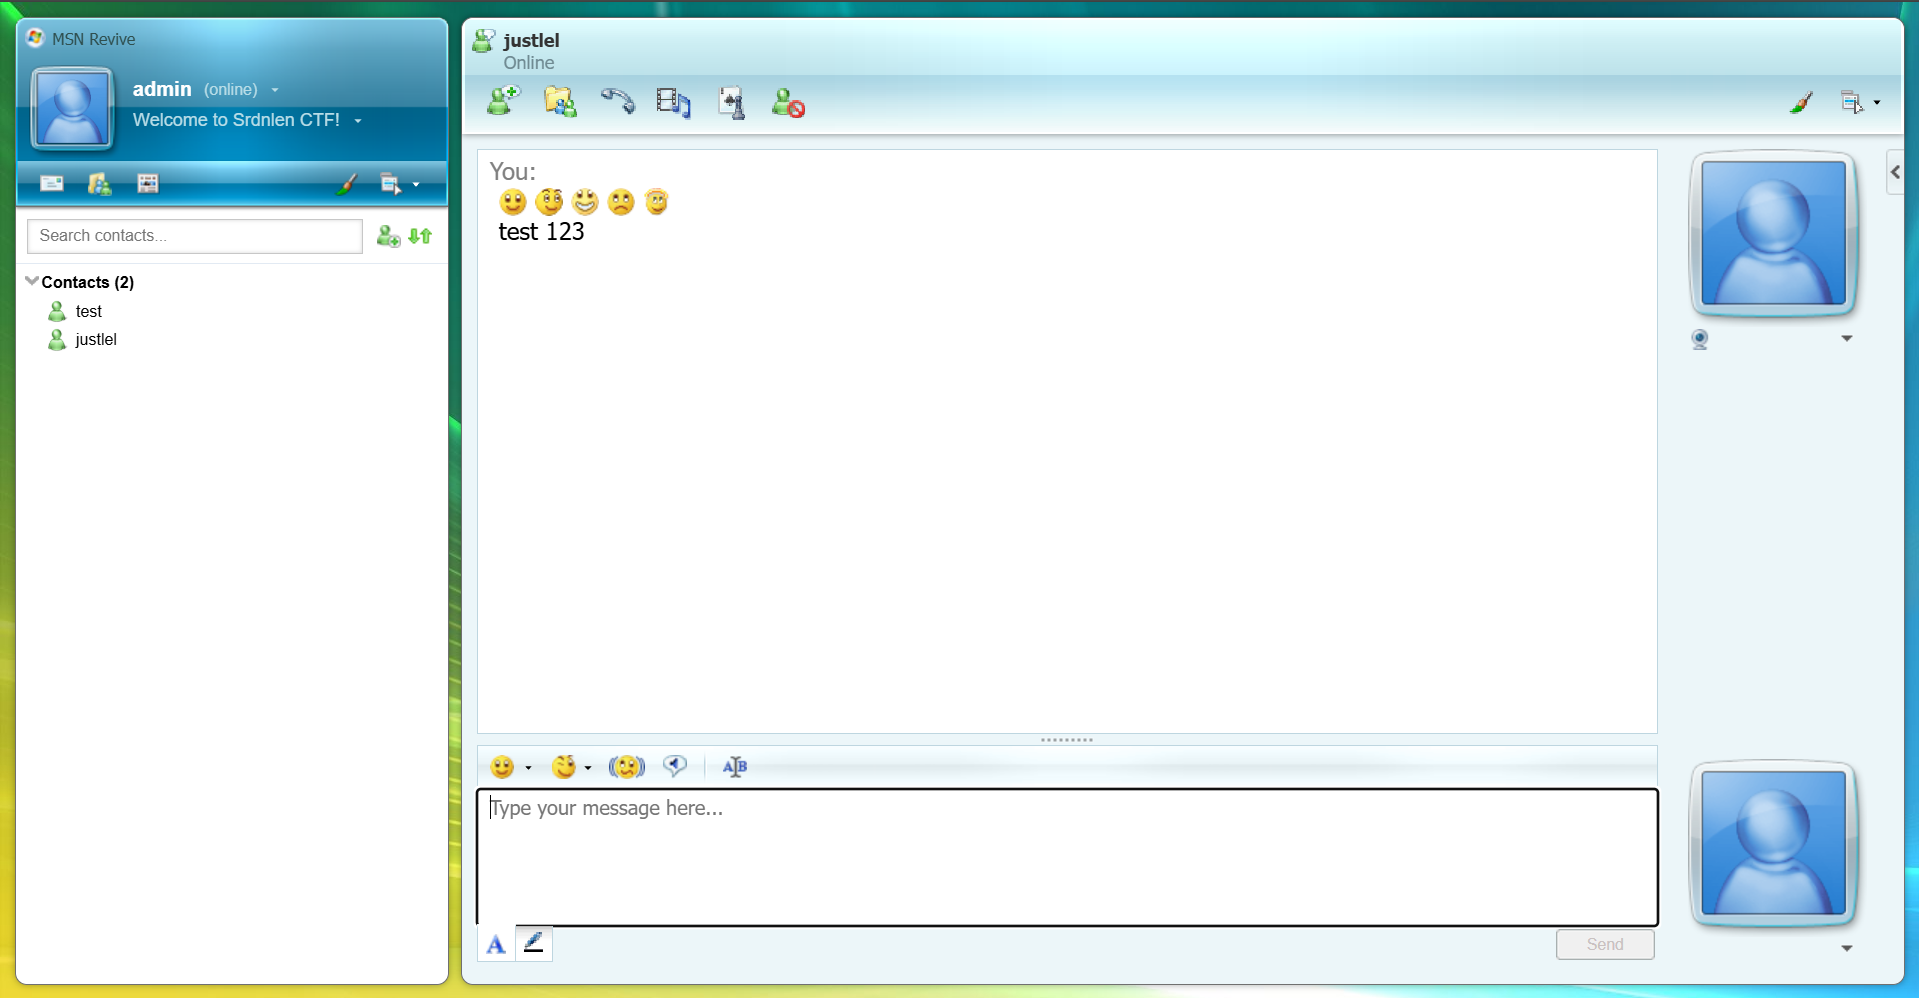This screenshot has height=998, width=1919.
Task: Open the games and activities icon
Action: click(x=732, y=102)
